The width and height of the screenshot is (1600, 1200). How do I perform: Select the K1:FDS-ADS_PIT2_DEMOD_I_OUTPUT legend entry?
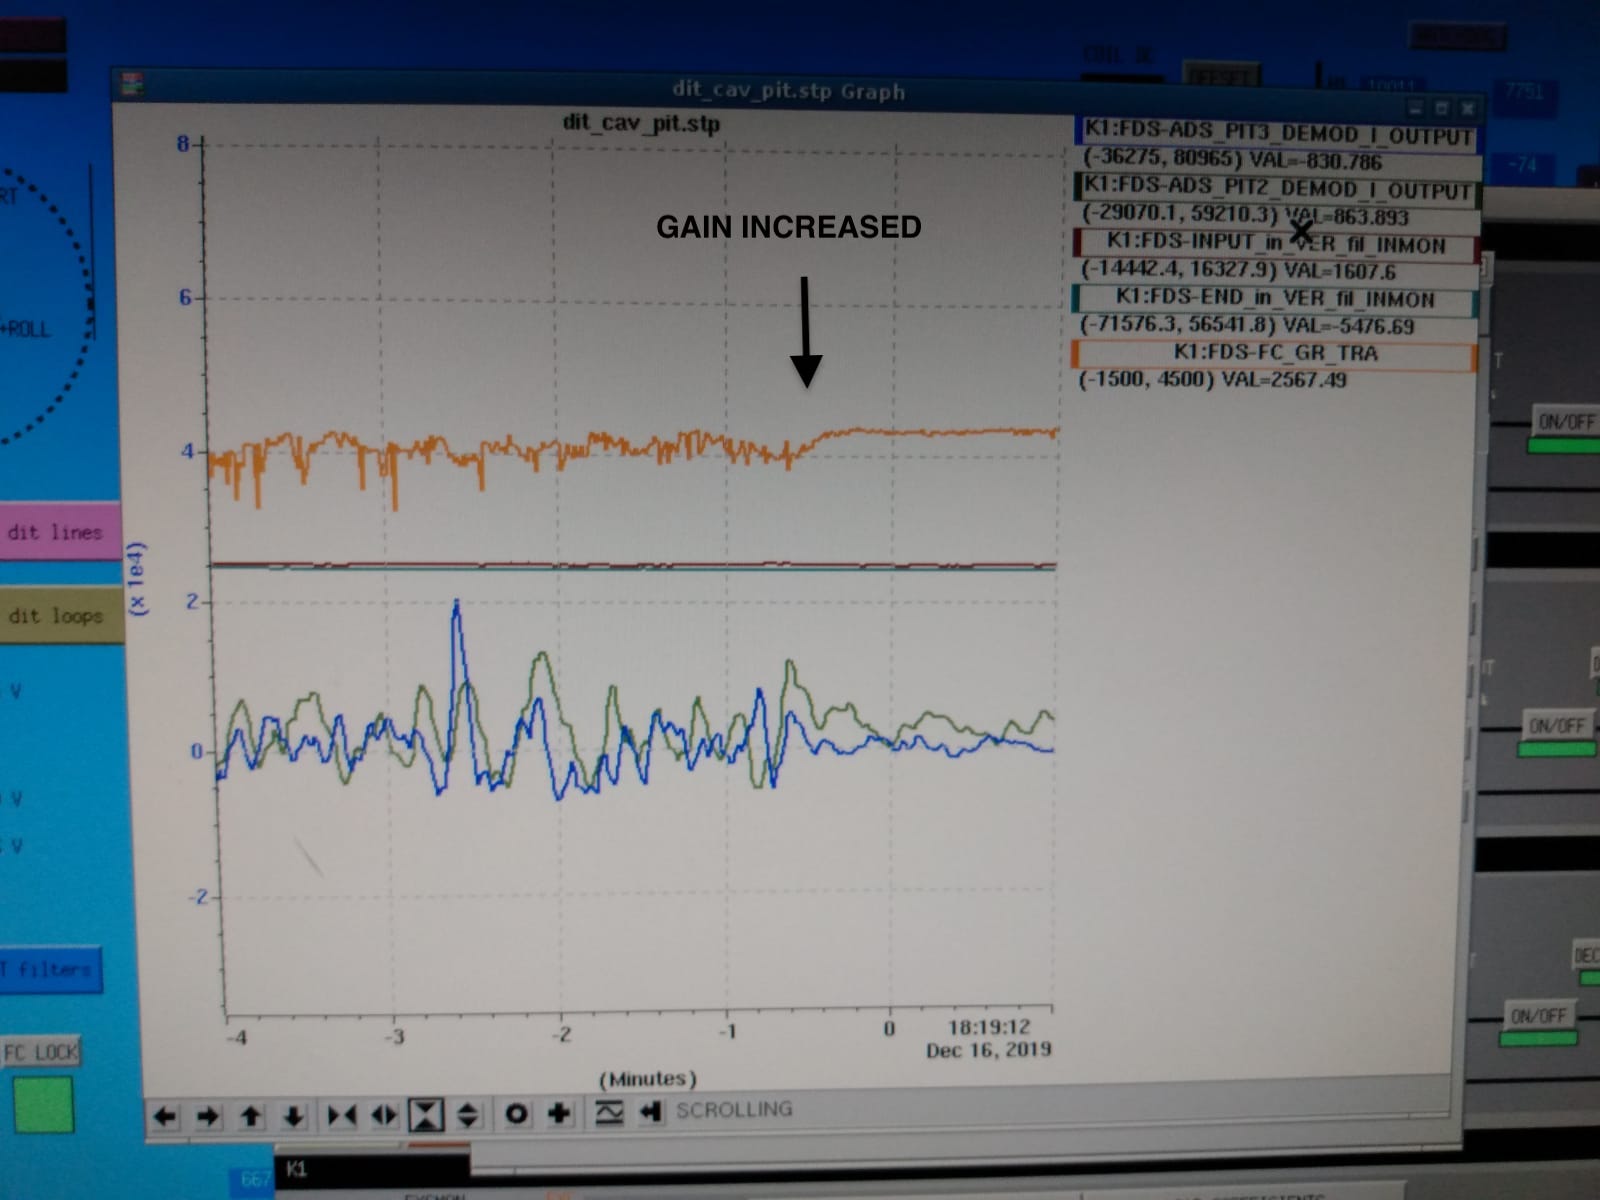(x=1277, y=189)
